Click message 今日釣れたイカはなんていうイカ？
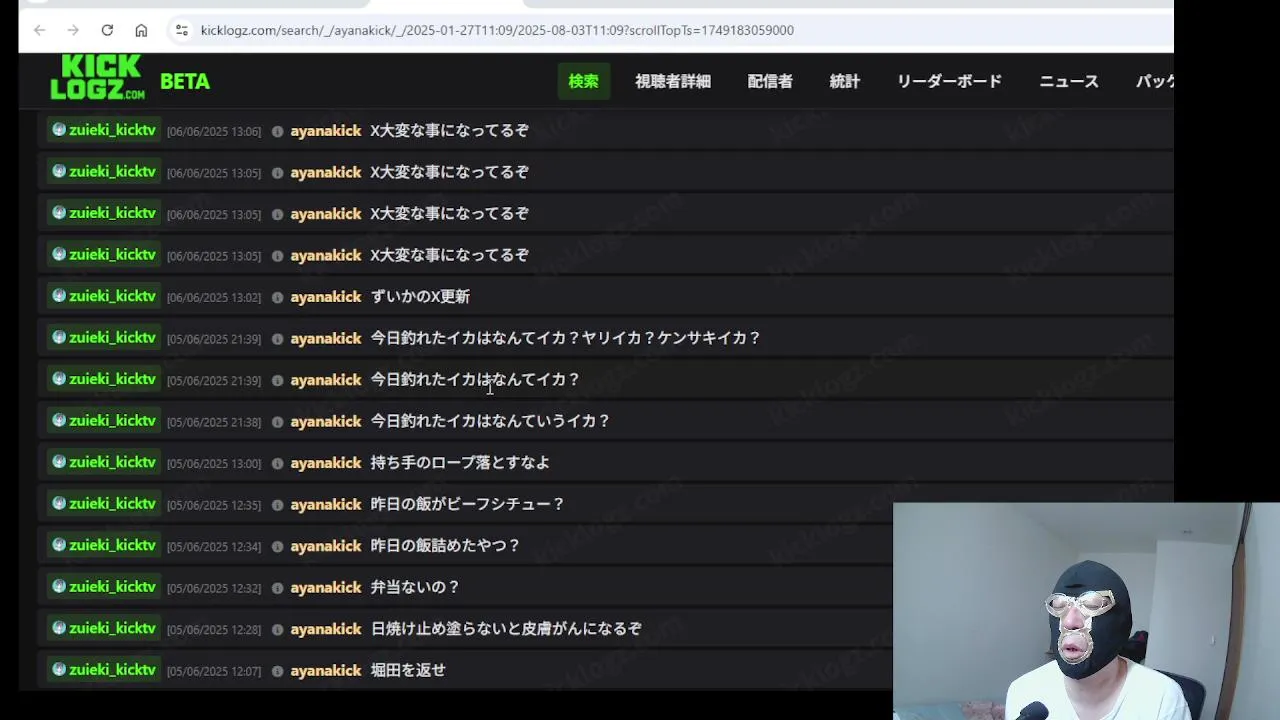Viewport: 1280px width, 720px height. [490, 421]
